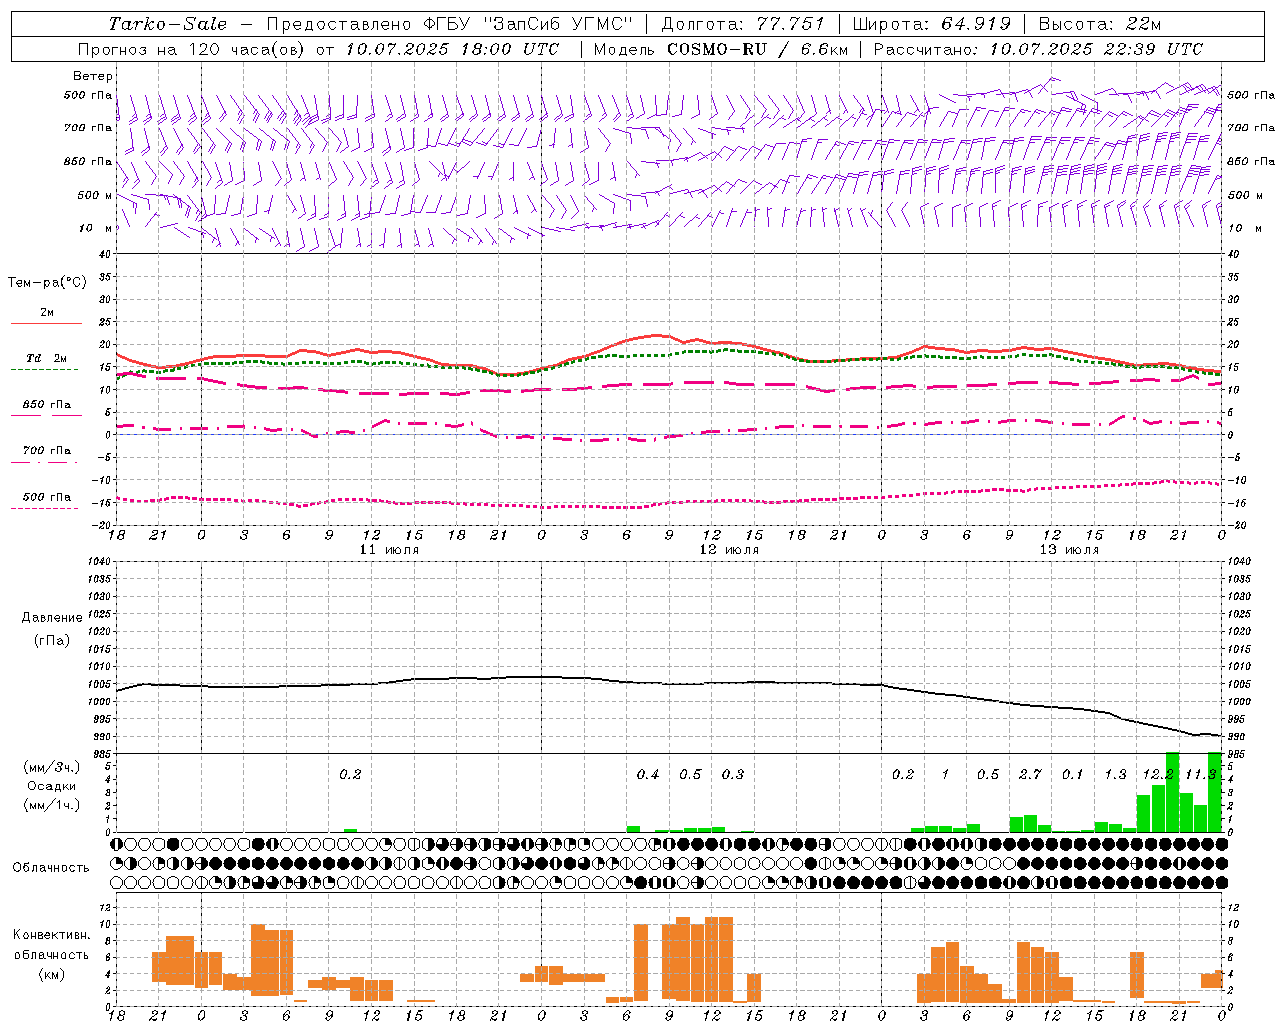
Task: Click the Модель COSMO-RU / 6.6км text
Action: click(721, 49)
